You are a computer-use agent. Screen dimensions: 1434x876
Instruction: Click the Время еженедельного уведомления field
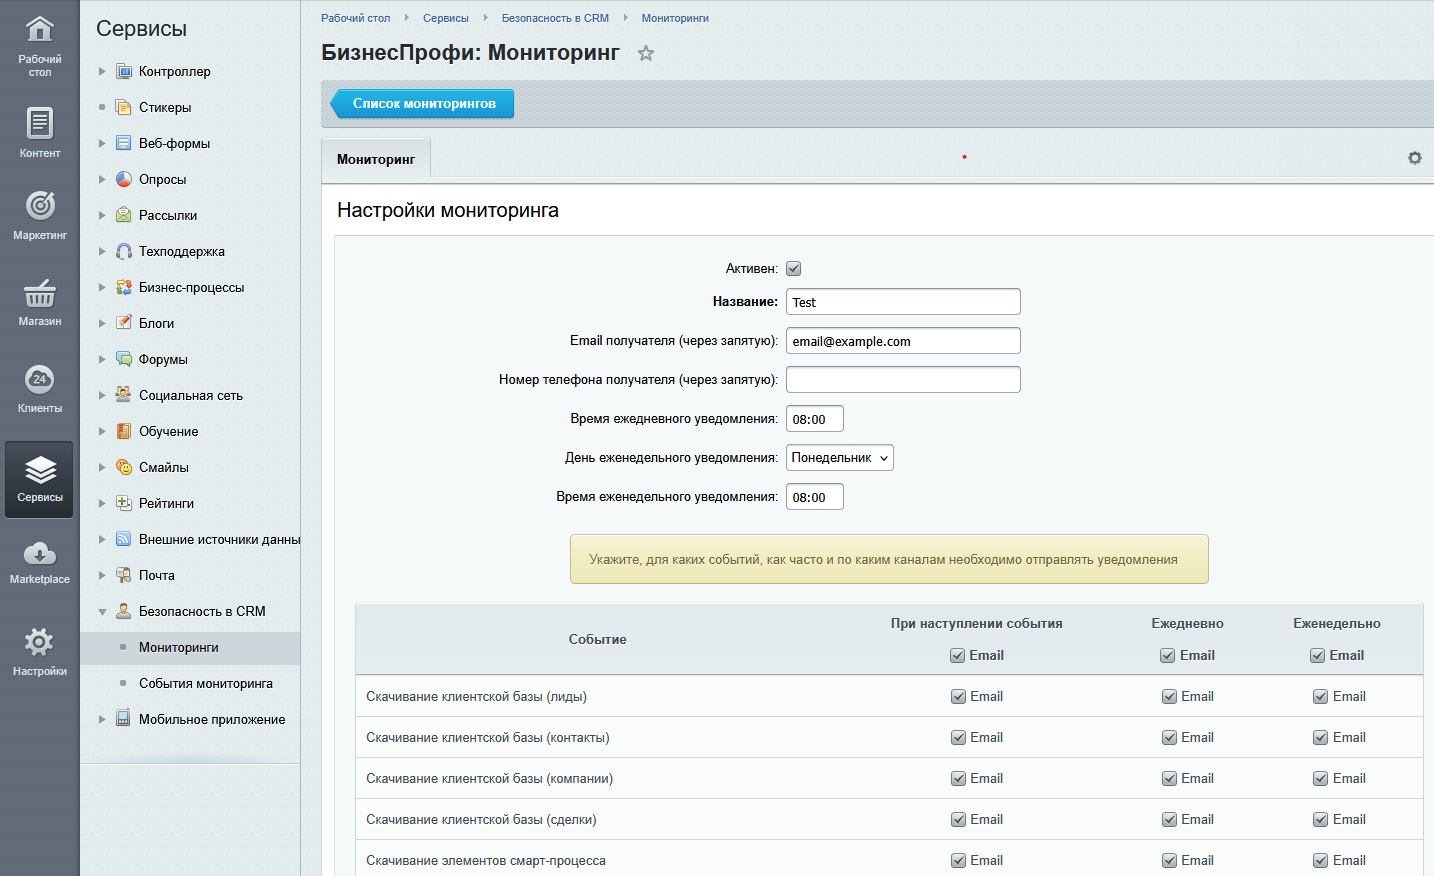point(815,497)
